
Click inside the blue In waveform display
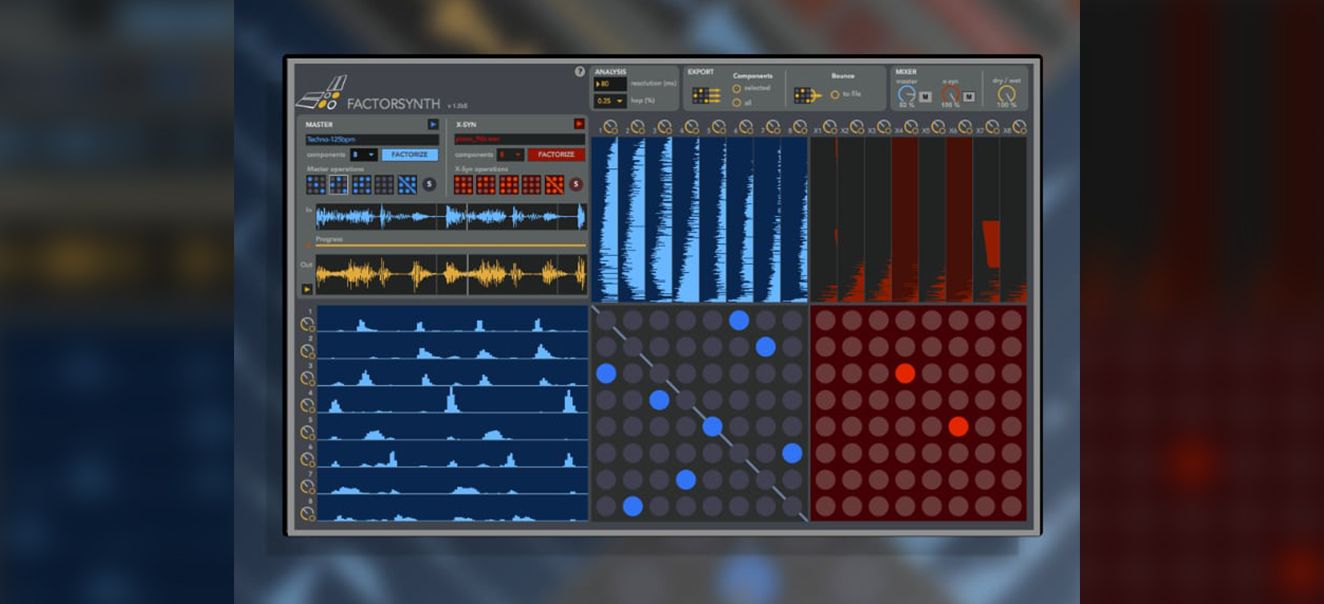[451, 217]
